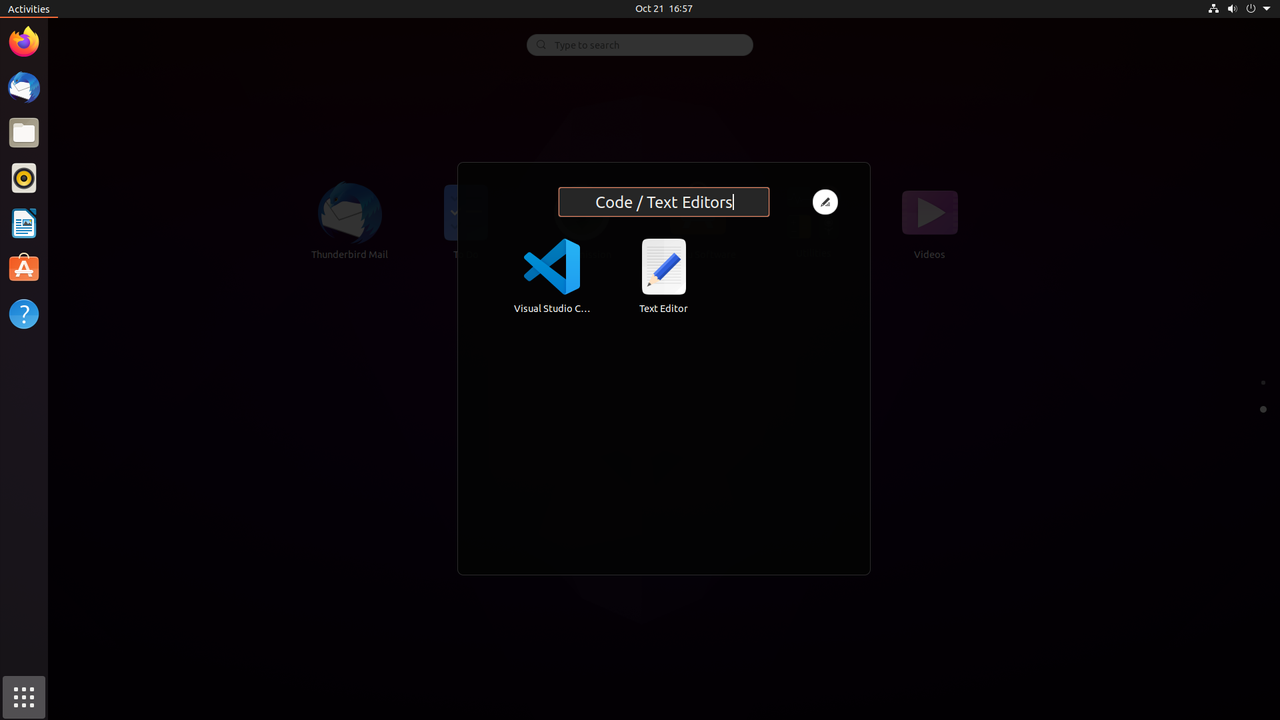1280x720 pixels.
Task: Focus the Type to search field
Action: (640, 45)
